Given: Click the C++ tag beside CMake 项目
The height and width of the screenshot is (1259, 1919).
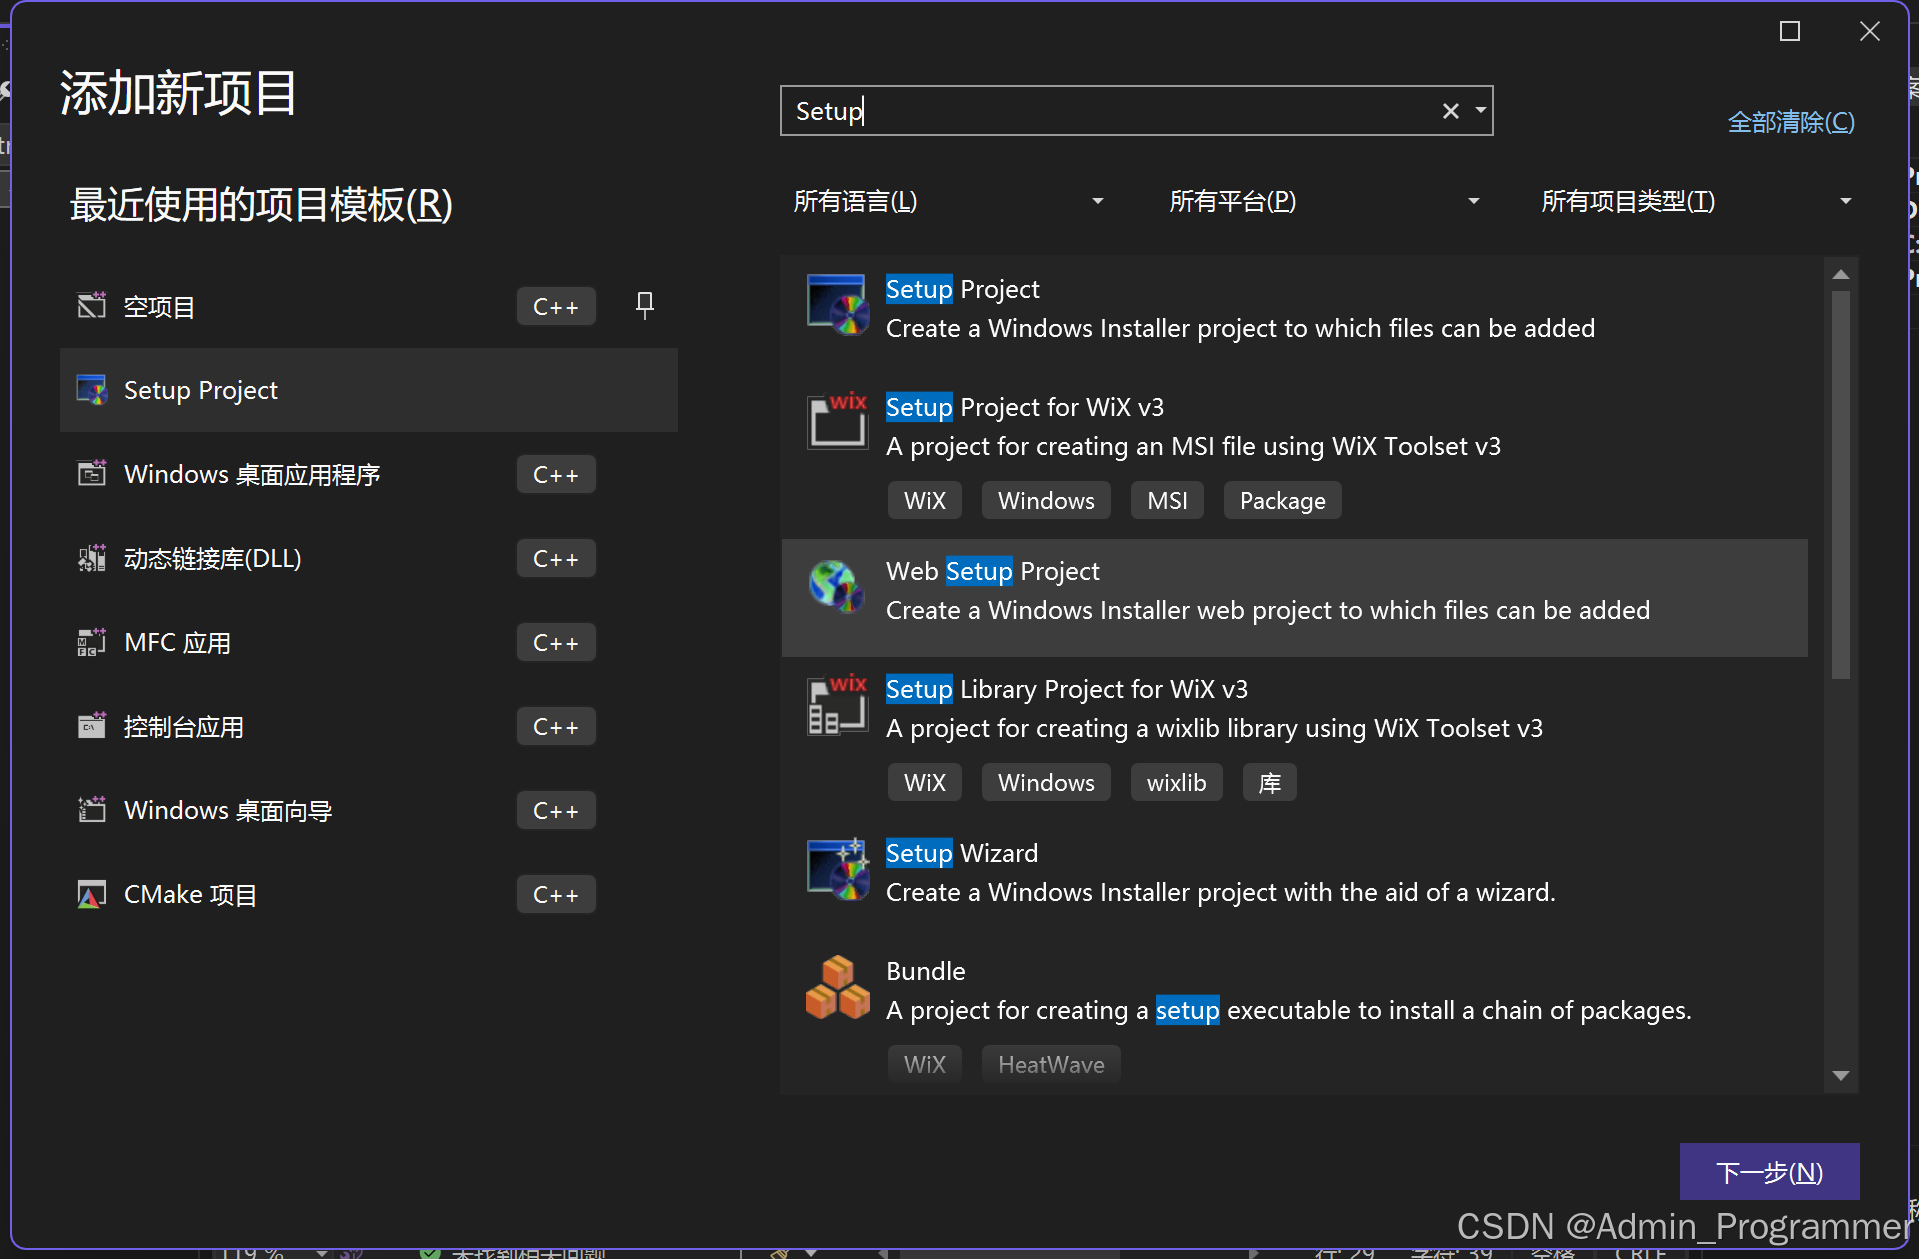Looking at the screenshot, I should pos(556,894).
